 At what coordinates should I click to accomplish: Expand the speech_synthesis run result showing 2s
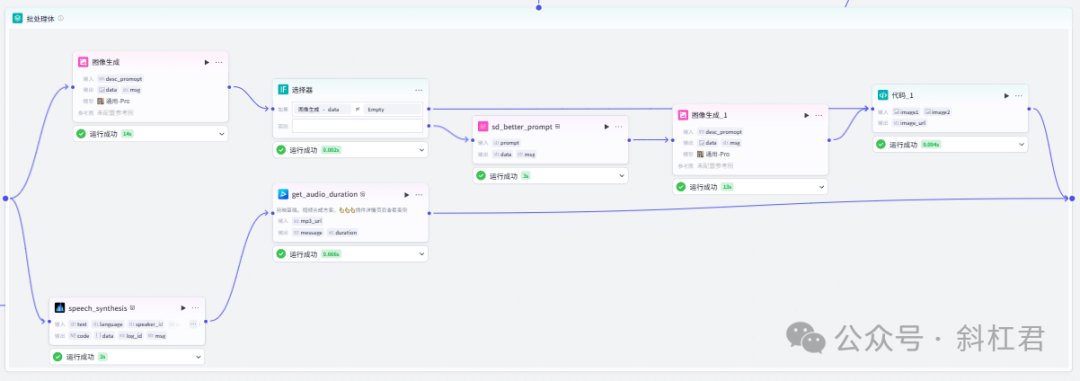(198, 357)
